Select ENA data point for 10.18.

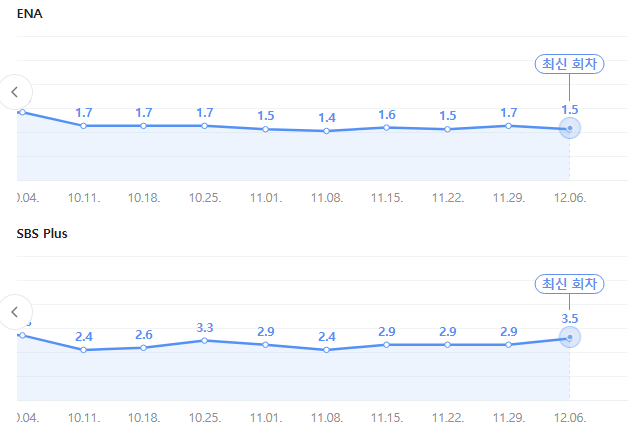(143, 126)
